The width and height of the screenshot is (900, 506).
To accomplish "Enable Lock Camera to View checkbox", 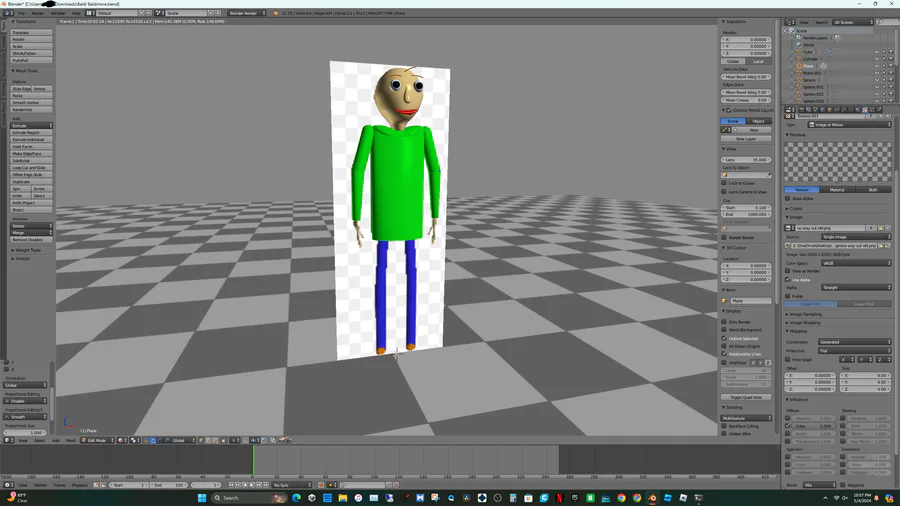I will click(724, 192).
